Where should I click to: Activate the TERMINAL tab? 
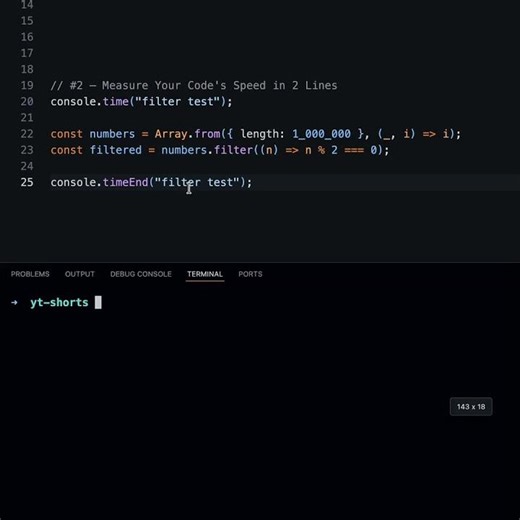[205, 274]
